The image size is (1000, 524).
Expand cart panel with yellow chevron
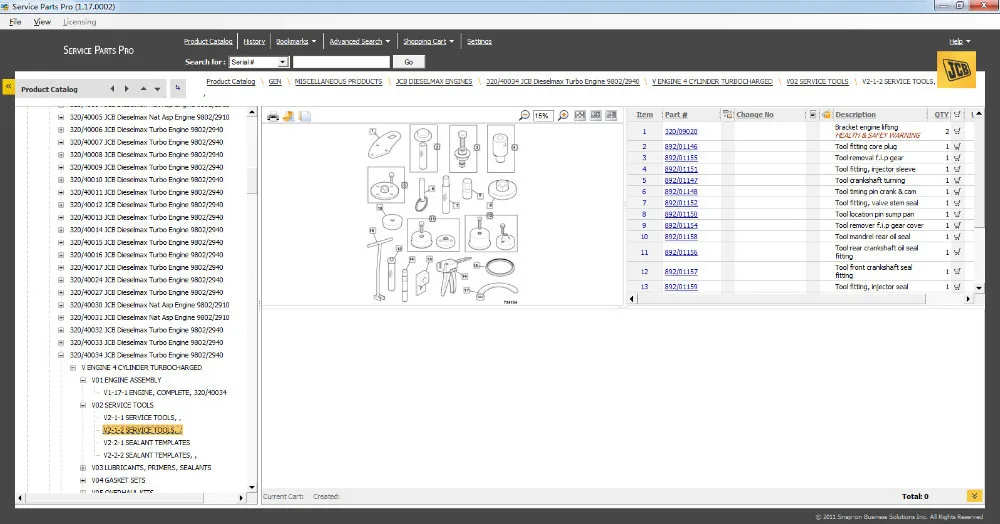coord(974,496)
